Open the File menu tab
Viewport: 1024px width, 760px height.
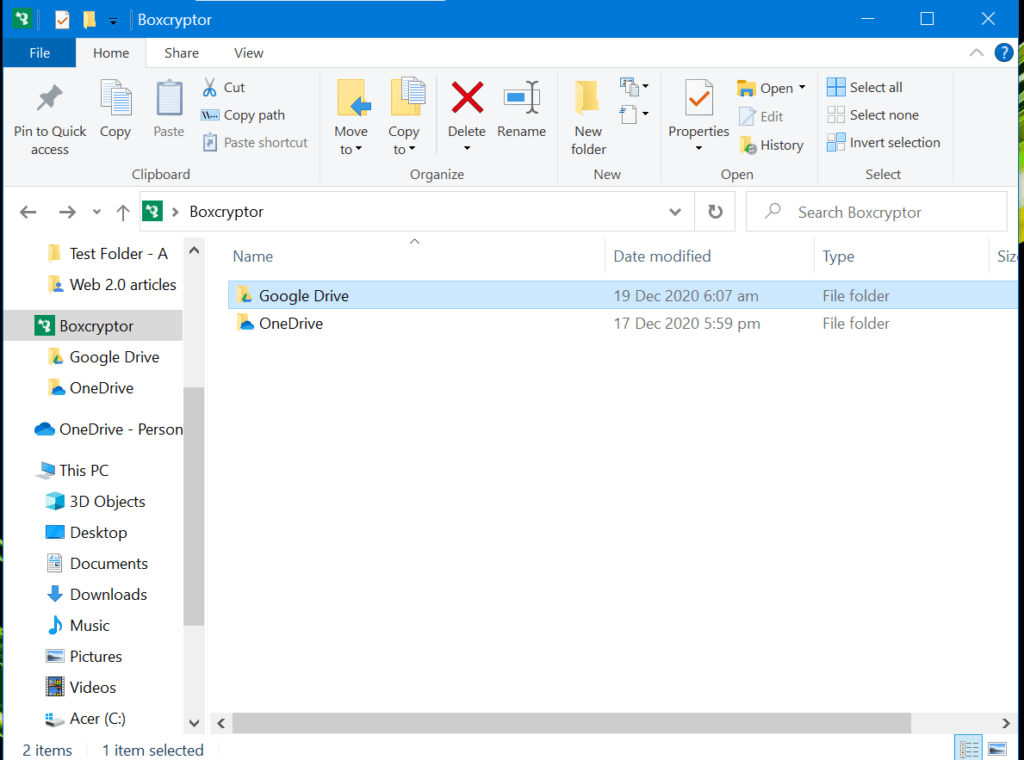(x=40, y=53)
